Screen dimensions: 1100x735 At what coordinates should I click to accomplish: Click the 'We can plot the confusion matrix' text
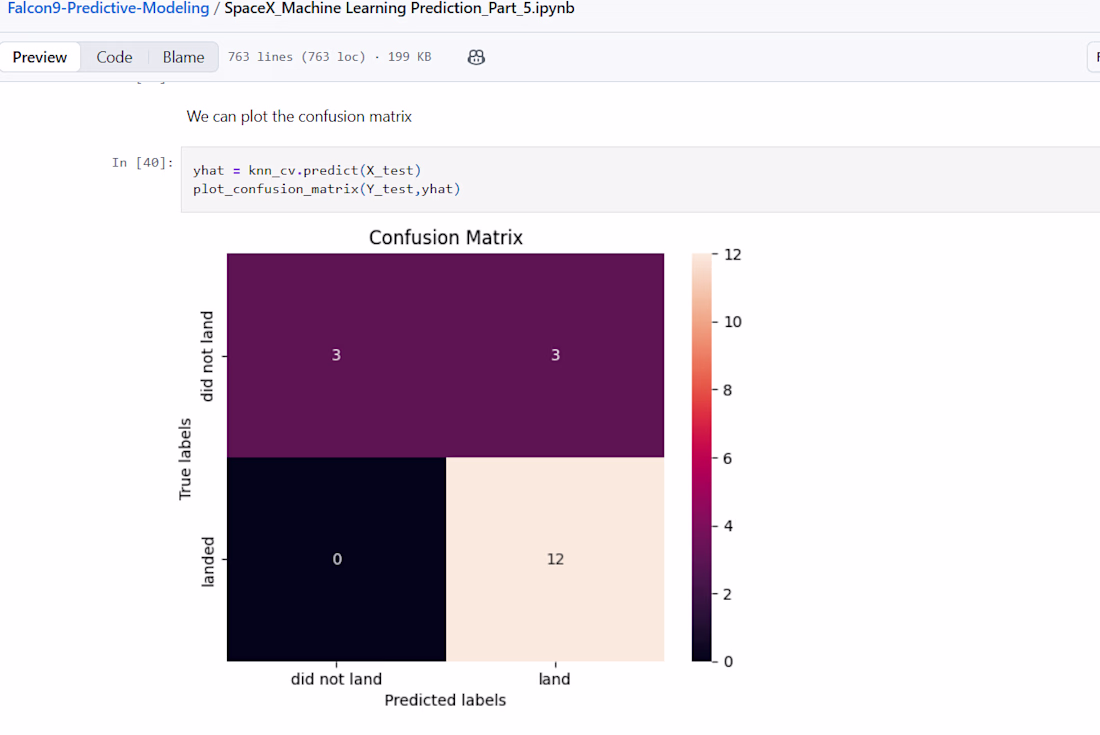(x=299, y=116)
